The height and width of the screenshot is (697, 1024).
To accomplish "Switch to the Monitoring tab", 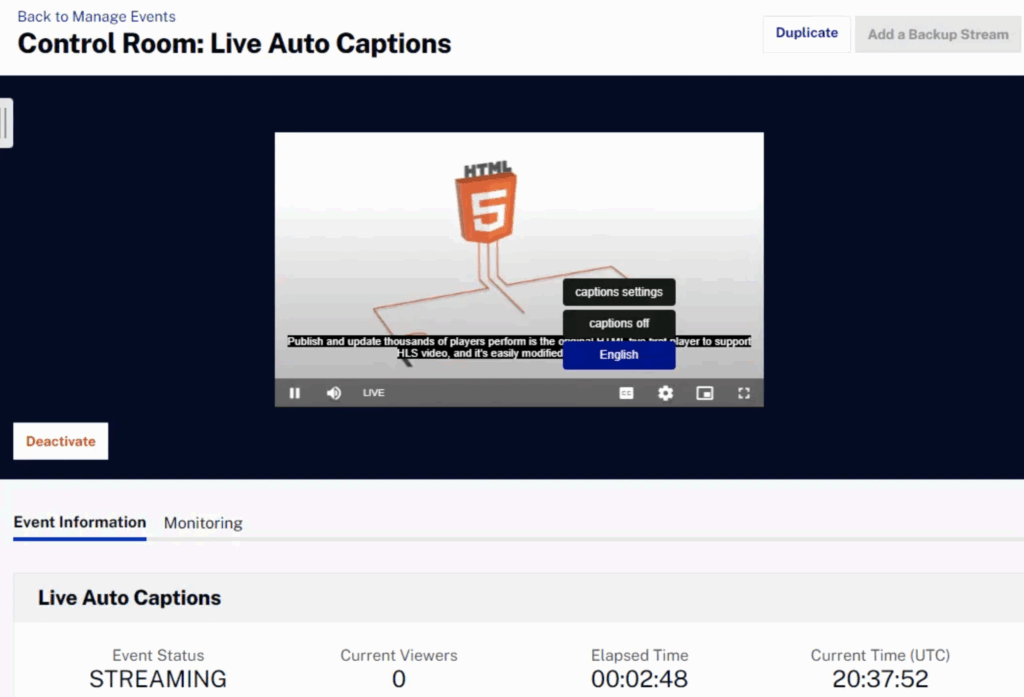I will [203, 523].
